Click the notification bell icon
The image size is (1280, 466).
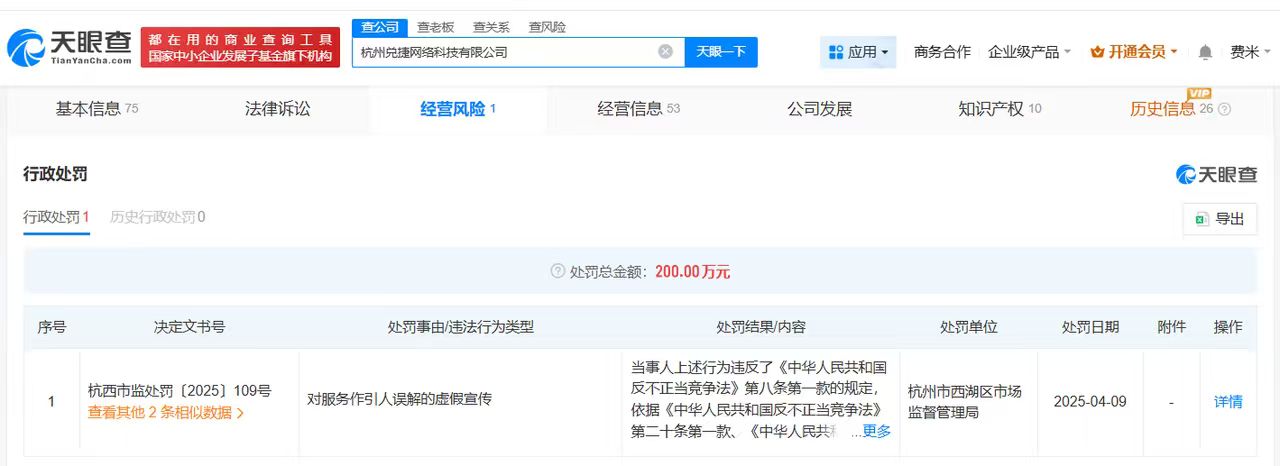[x=1205, y=52]
